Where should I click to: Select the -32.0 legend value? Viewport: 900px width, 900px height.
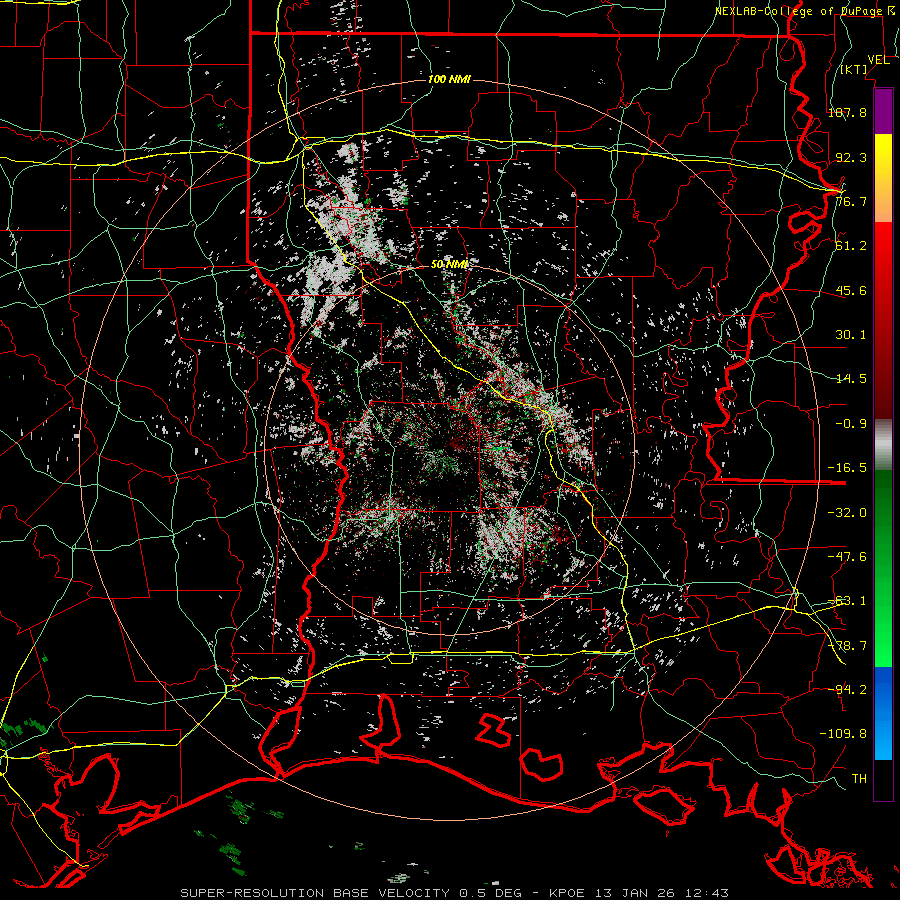pos(847,513)
